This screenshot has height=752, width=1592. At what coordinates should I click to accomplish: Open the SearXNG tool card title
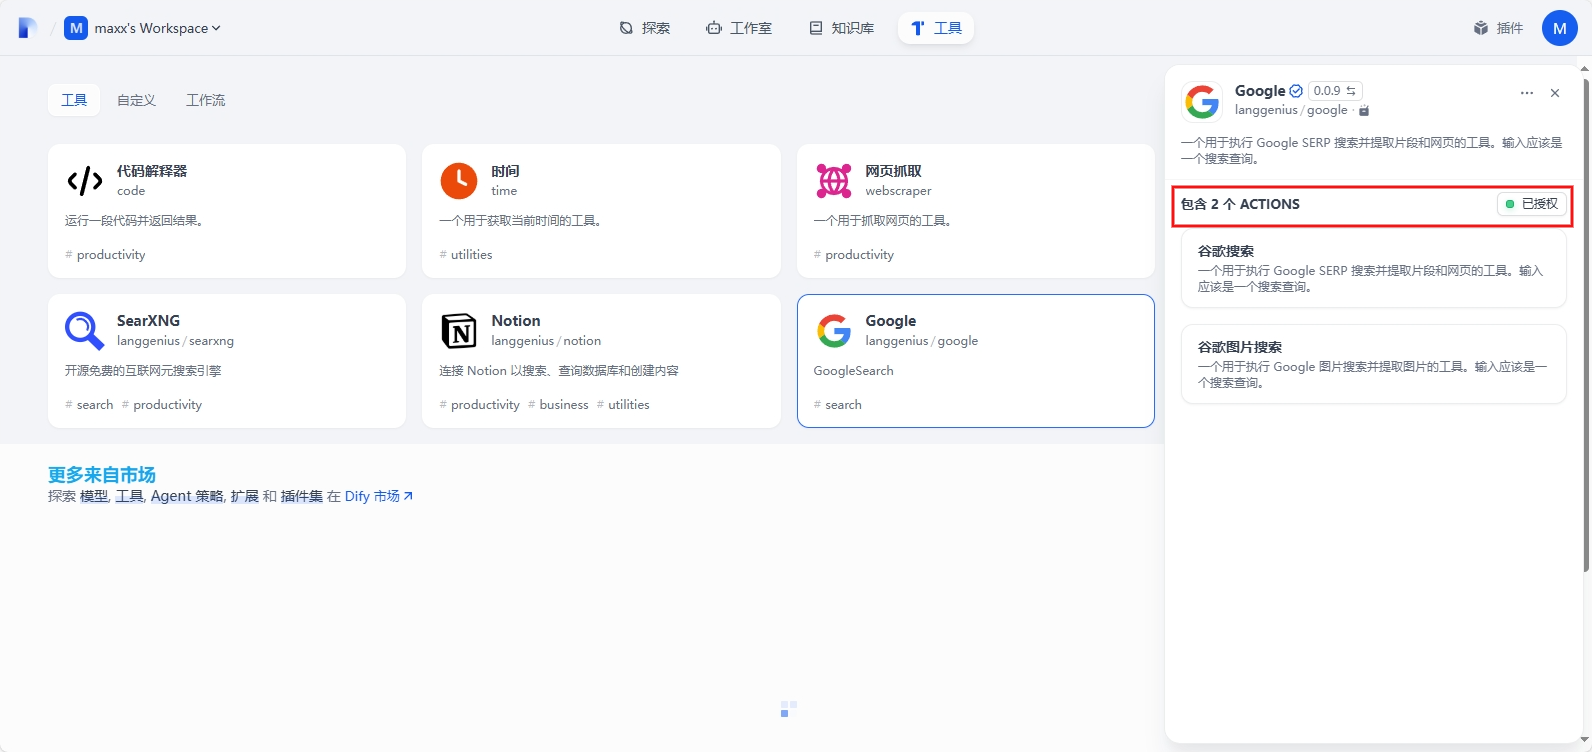148,321
